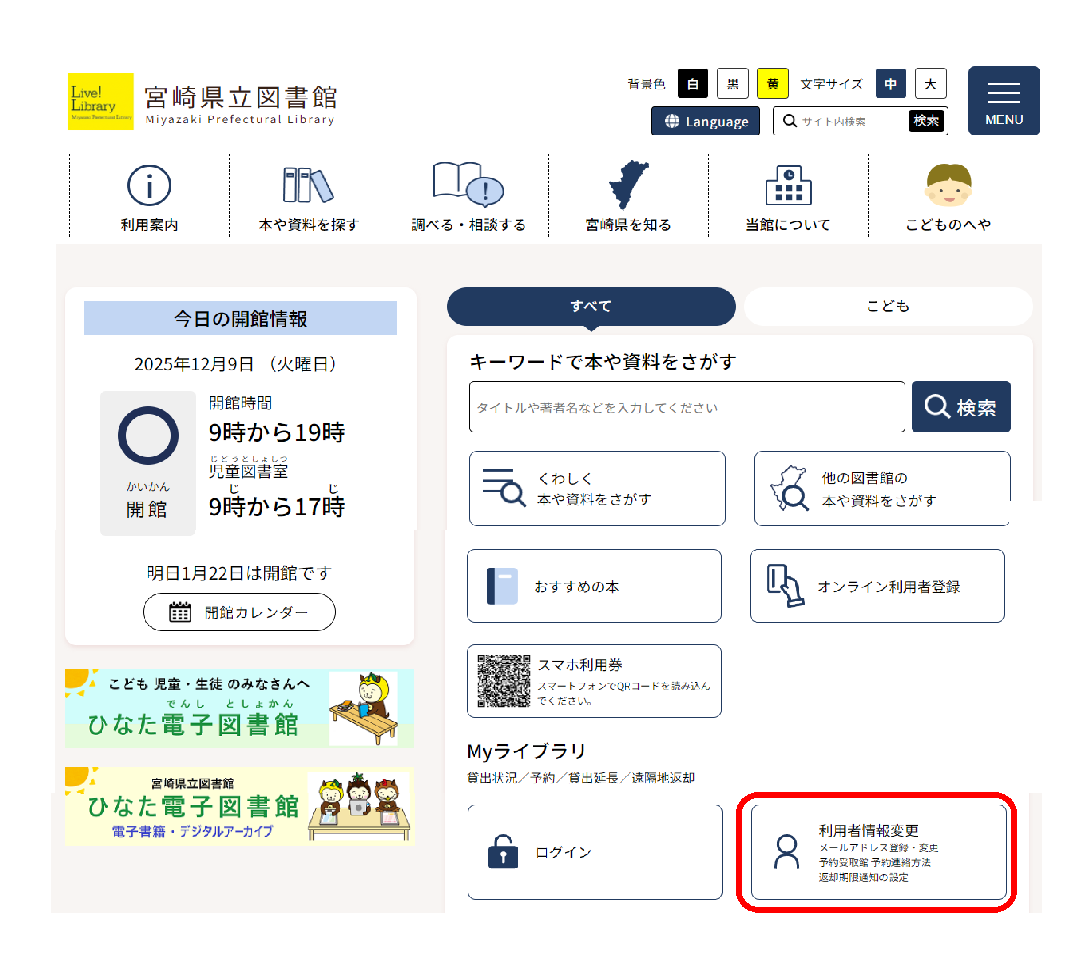Tap the スマホ利用券 QR code
The height and width of the screenshot is (978, 1092).
(504, 681)
